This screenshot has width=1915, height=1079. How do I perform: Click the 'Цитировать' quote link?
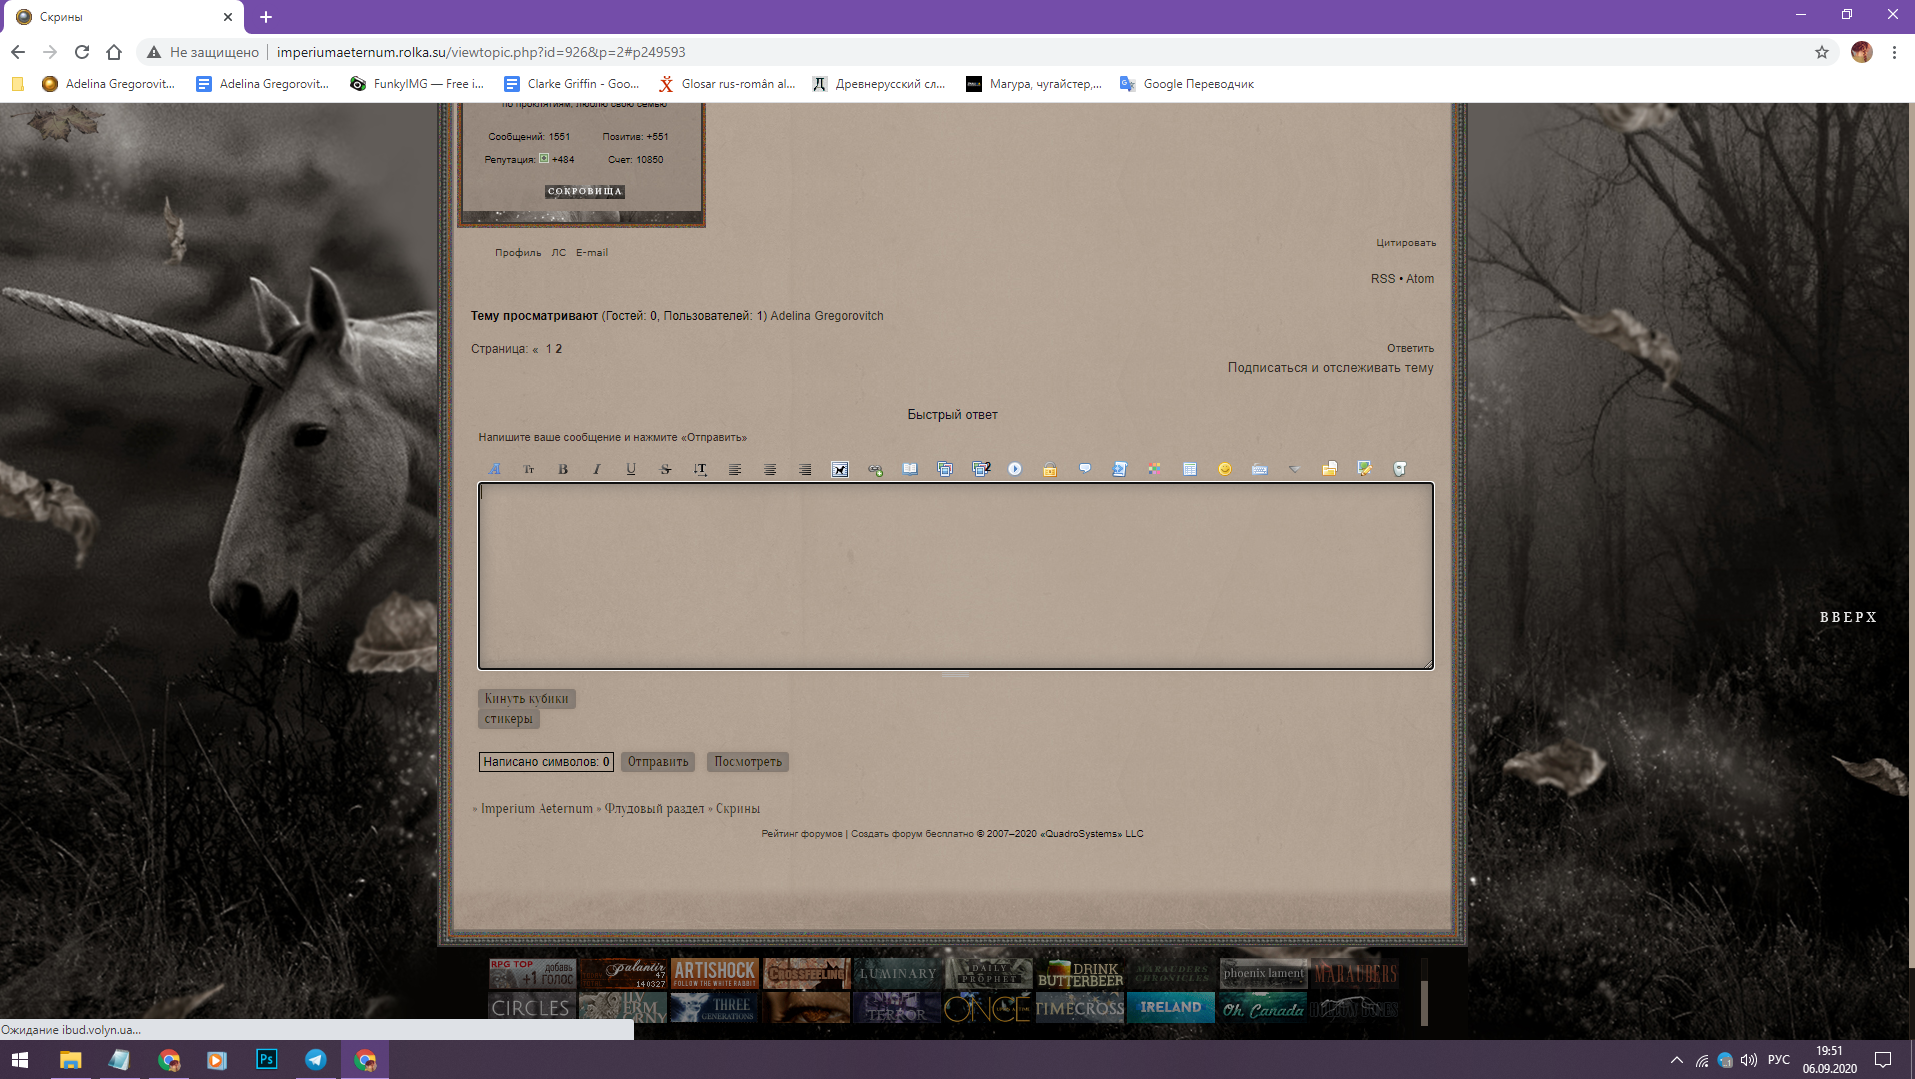[1406, 243]
